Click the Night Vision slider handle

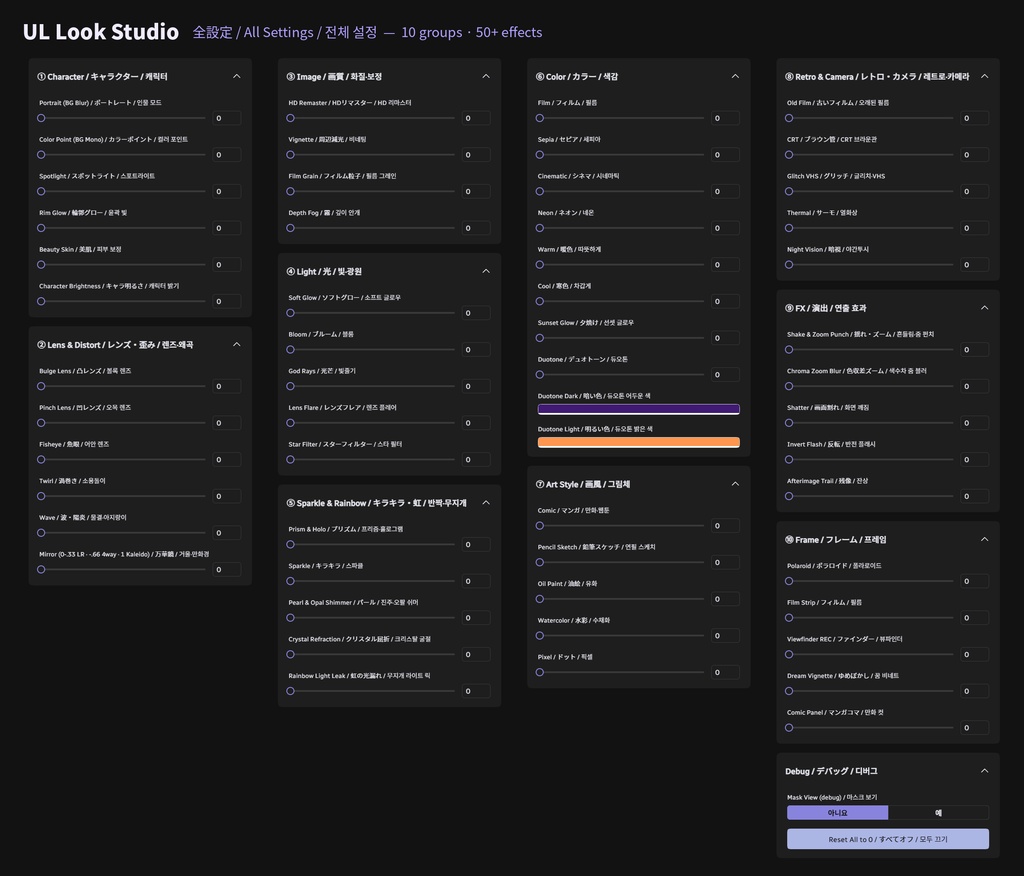pos(790,265)
